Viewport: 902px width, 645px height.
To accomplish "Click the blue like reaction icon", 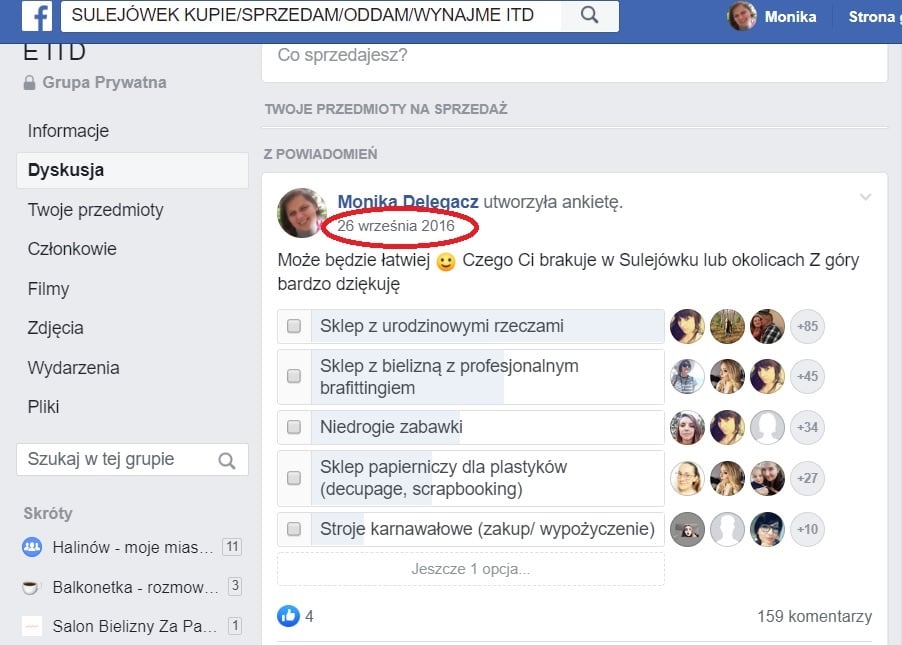I will (289, 616).
